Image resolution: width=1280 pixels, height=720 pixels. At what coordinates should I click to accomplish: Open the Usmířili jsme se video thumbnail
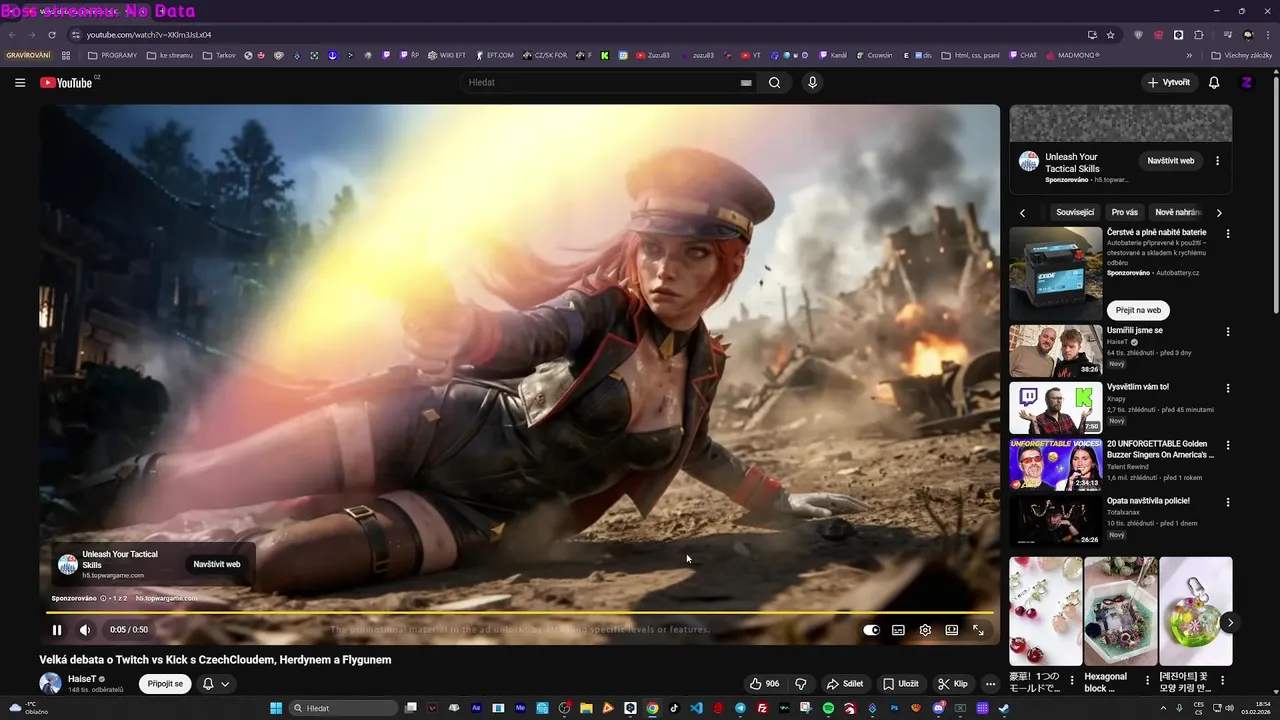point(1055,351)
